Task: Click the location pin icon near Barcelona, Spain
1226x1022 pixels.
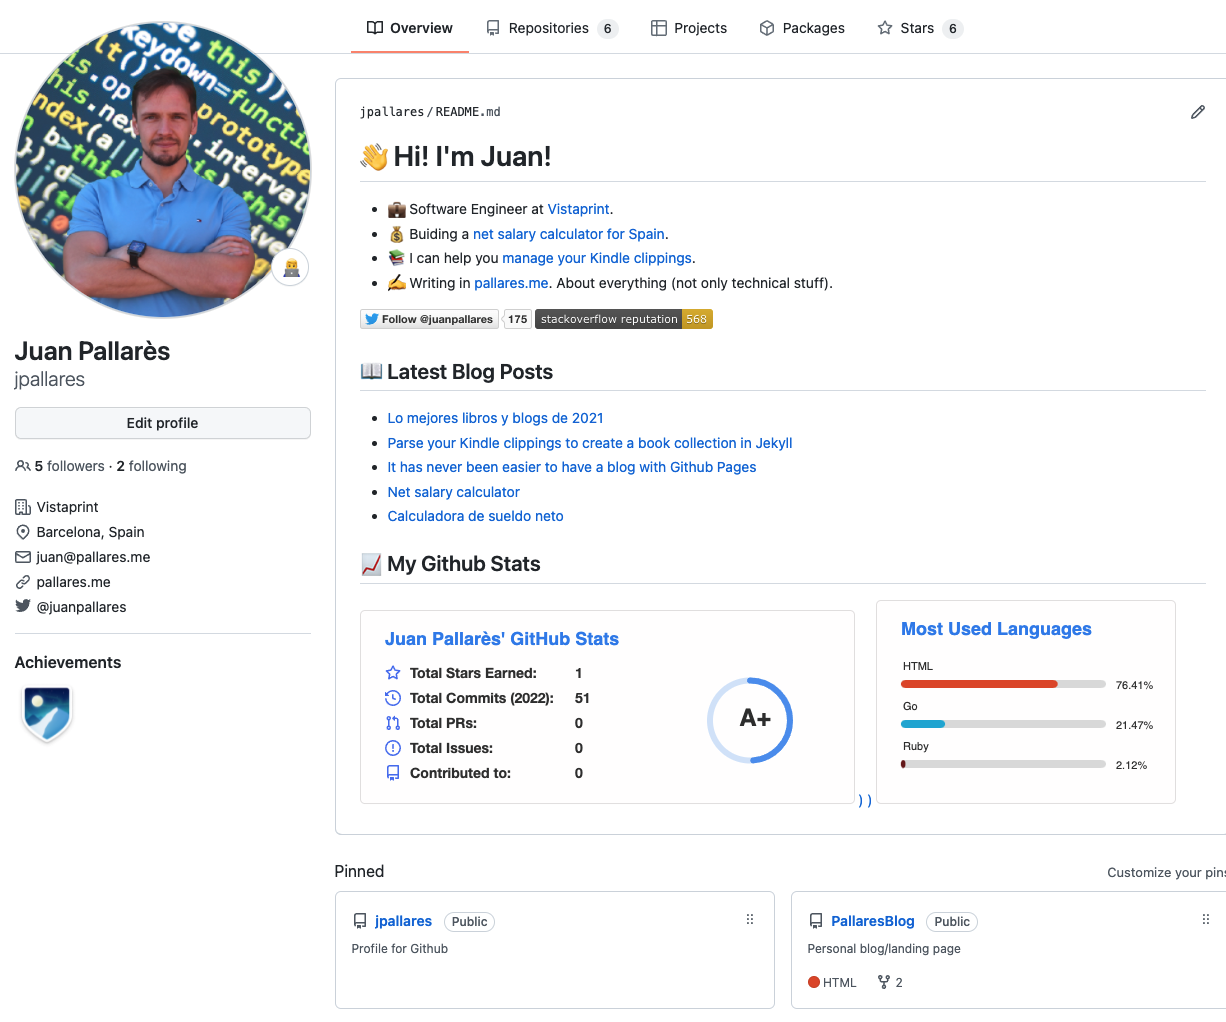Action: tap(22, 532)
